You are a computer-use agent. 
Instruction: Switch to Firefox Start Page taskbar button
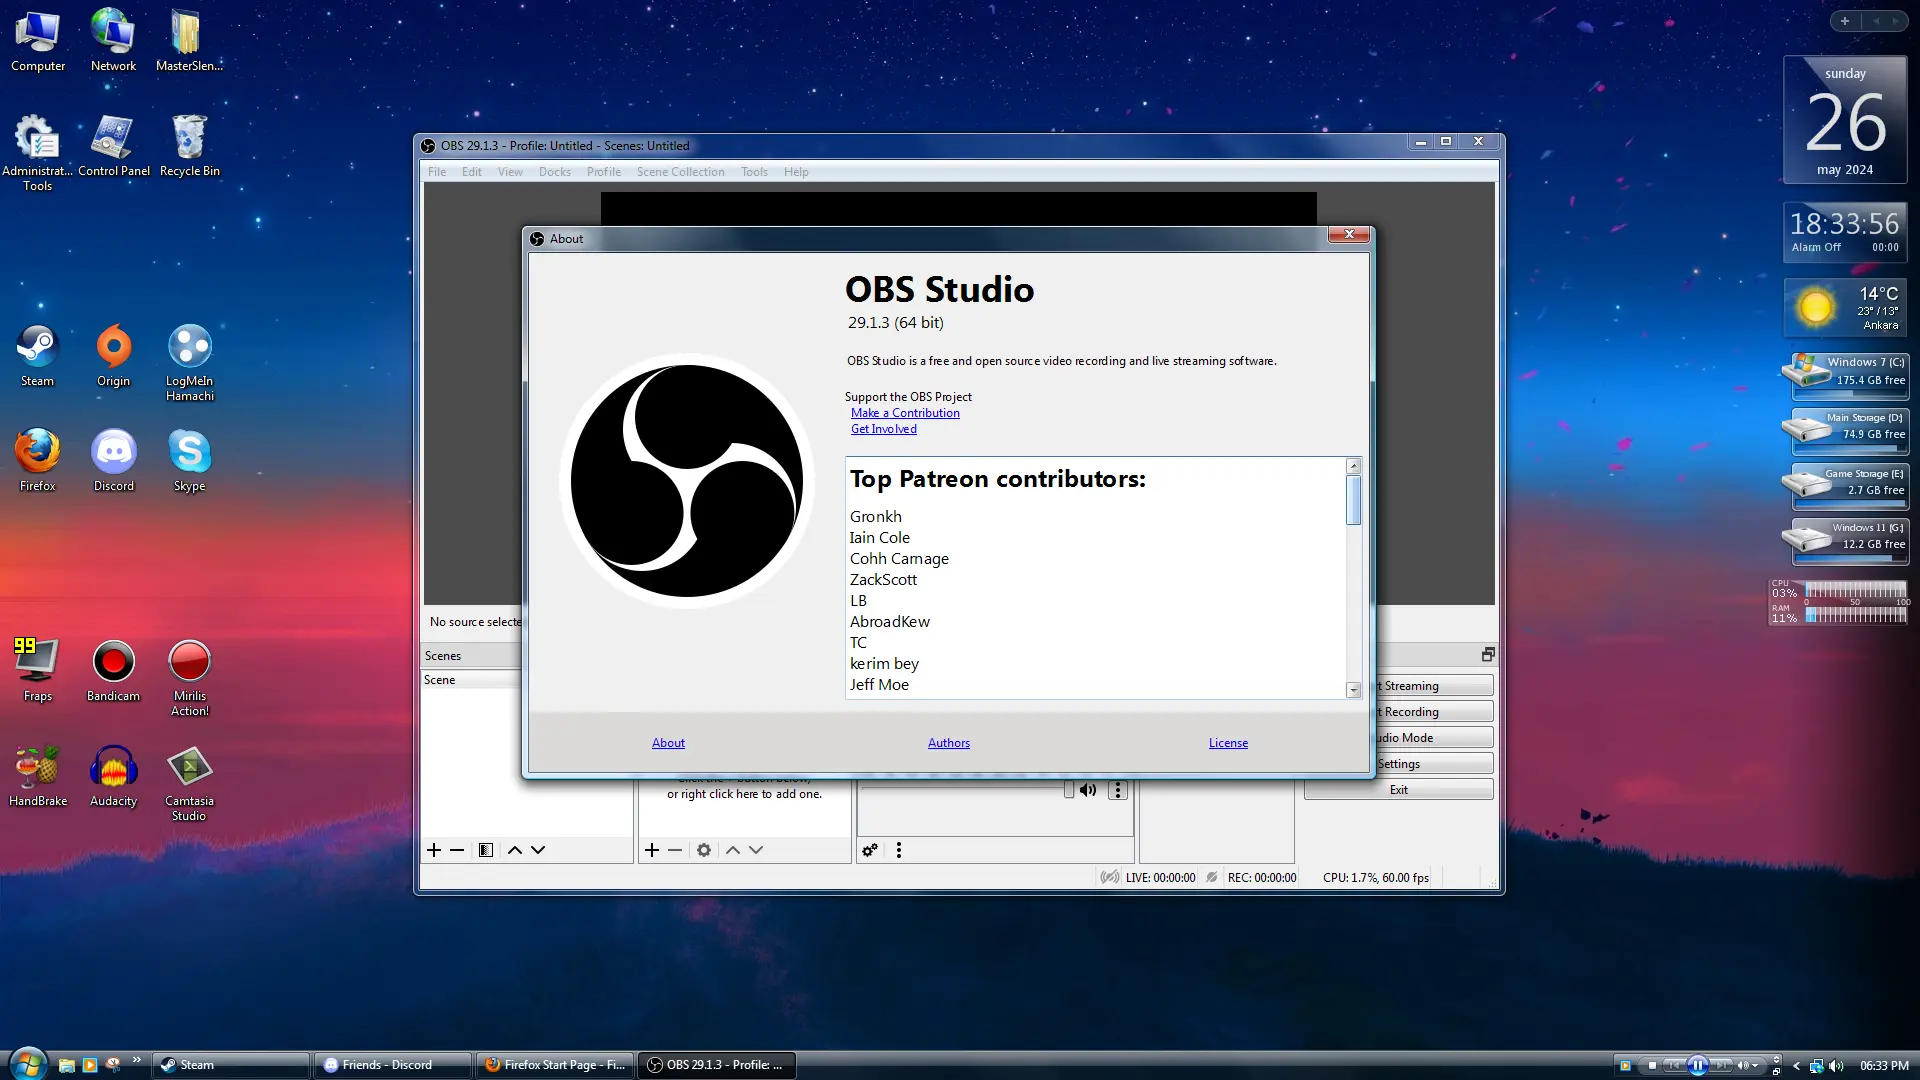tap(555, 1065)
